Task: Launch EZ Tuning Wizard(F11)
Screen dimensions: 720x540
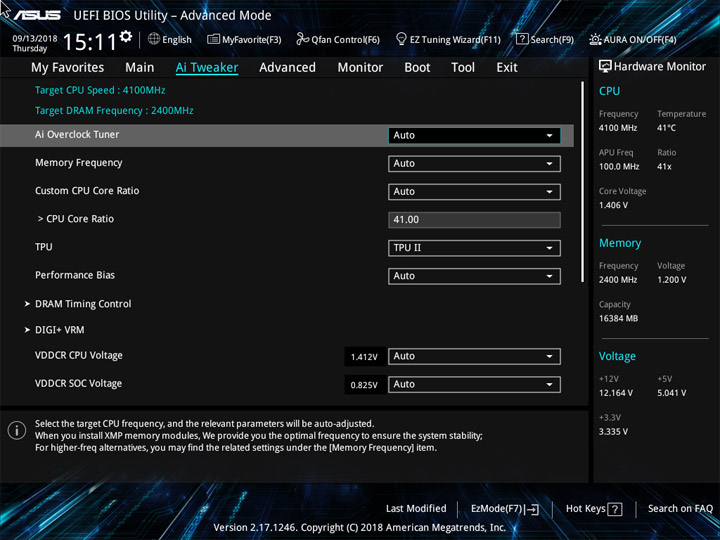Action: (x=455, y=40)
